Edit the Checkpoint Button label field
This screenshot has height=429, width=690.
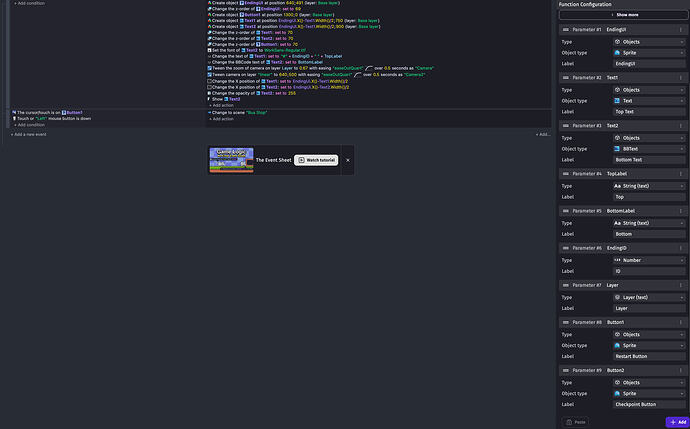click(649, 404)
